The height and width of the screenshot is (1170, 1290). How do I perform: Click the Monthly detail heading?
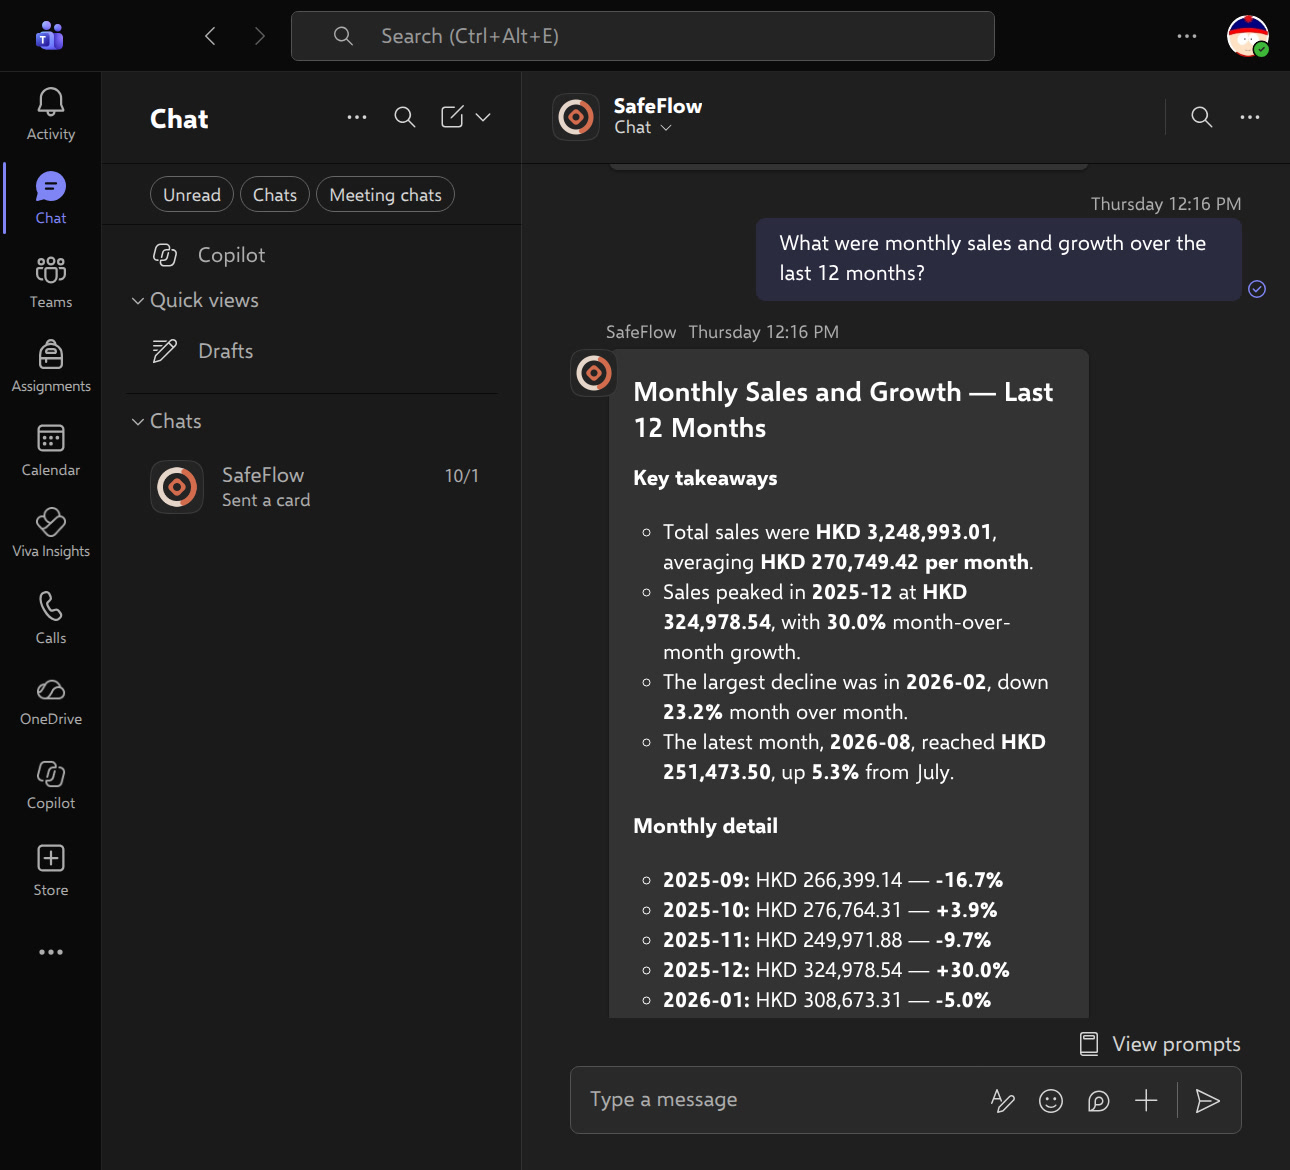[x=705, y=826]
